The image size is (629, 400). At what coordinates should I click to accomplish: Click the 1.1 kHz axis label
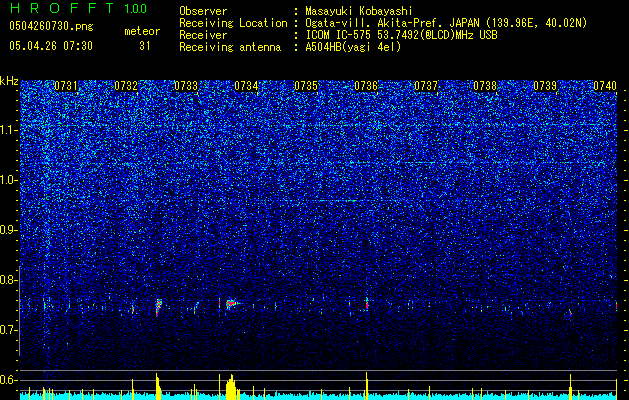tap(9, 130)
